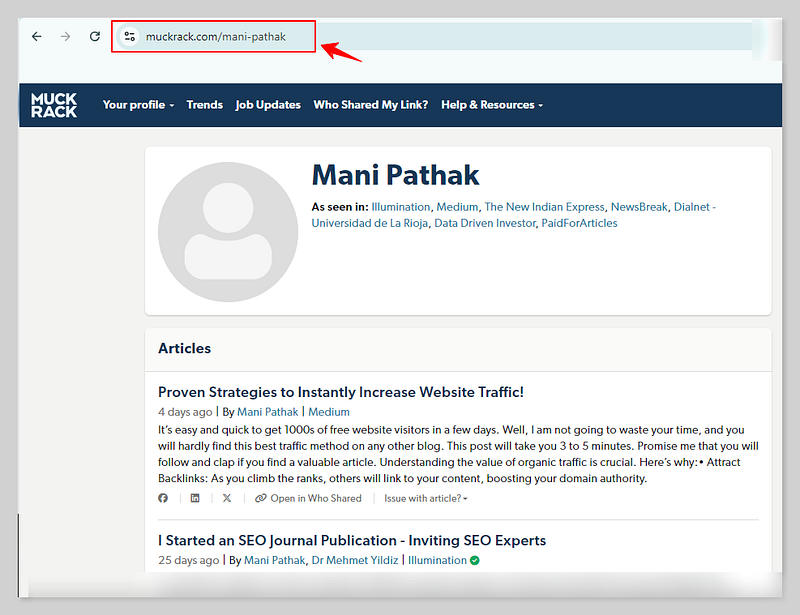800x615 pixels.
Task: Click the default profile avatar image
Action: point(228,232)
